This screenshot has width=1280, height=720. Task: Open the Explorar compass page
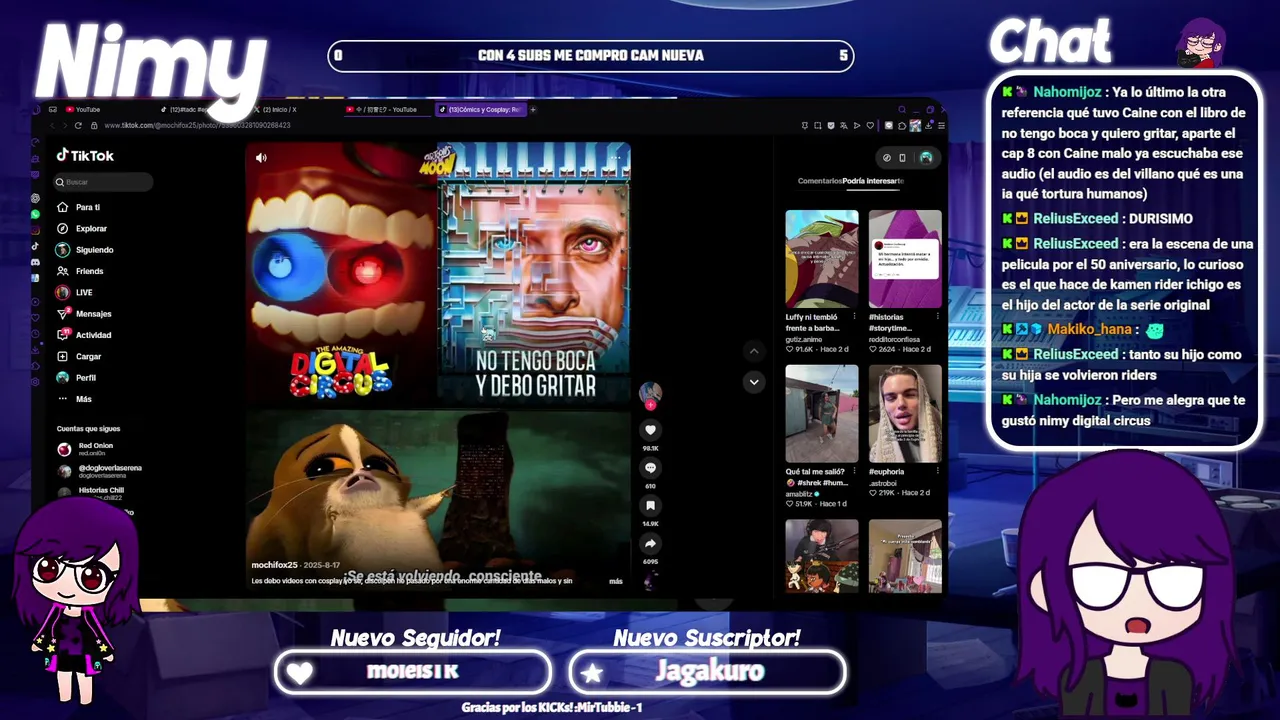click(82, 228)
